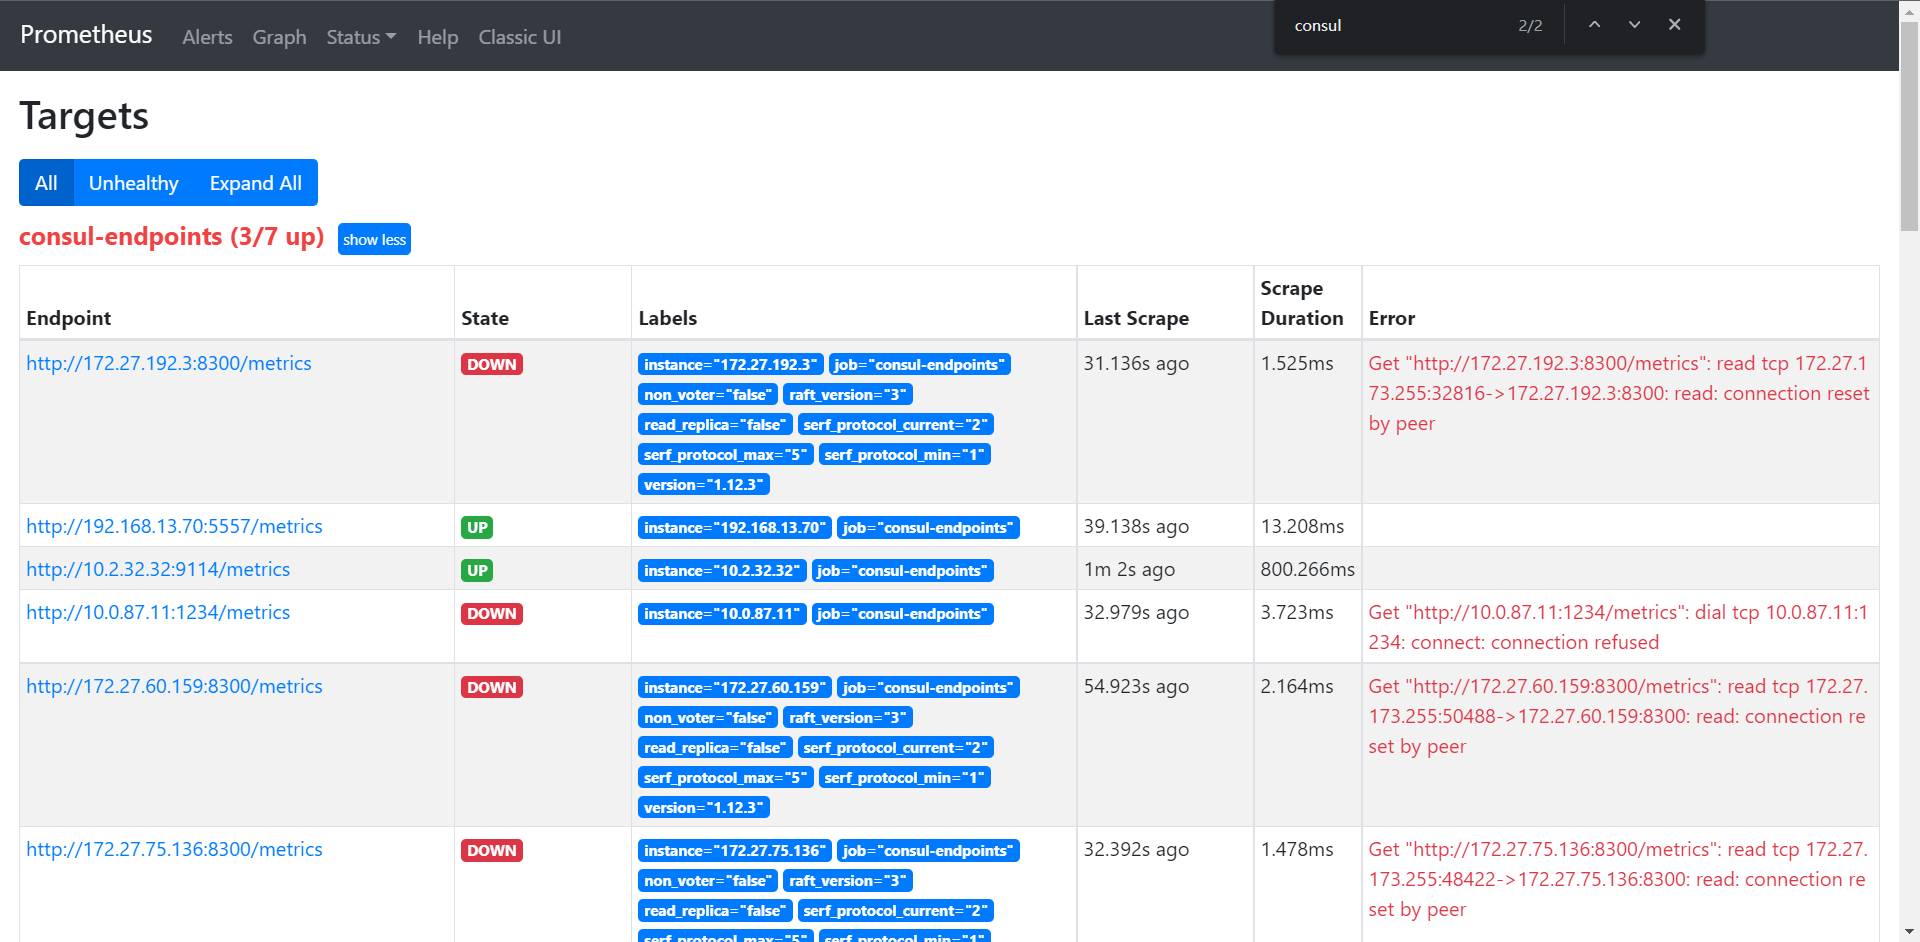Click the scrollbar down arrow
Screen dimensions: 1920x942
click(1909, 932)
